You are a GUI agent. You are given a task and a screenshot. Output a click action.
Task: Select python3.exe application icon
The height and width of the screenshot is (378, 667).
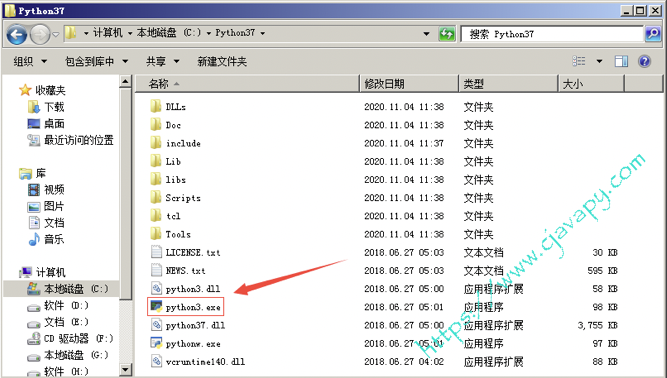[x=156, y=307]
